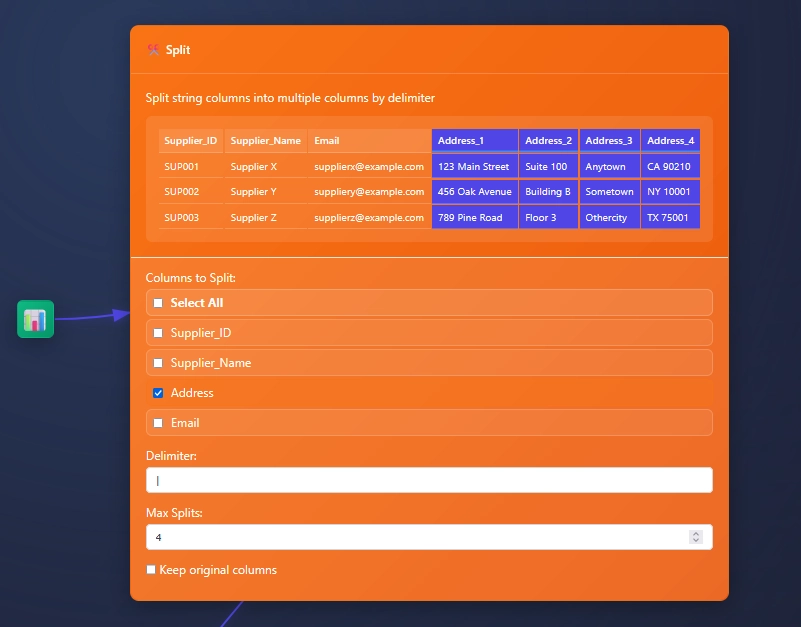
Task: Click the Address_2 column header
Action: coord(549,141)
